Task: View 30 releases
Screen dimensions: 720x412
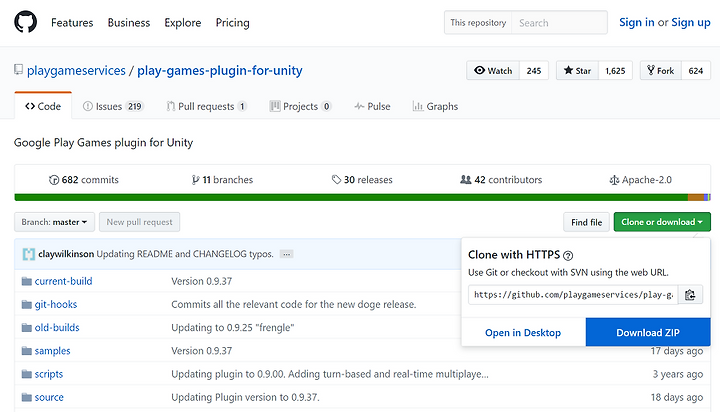Action: 362,180
